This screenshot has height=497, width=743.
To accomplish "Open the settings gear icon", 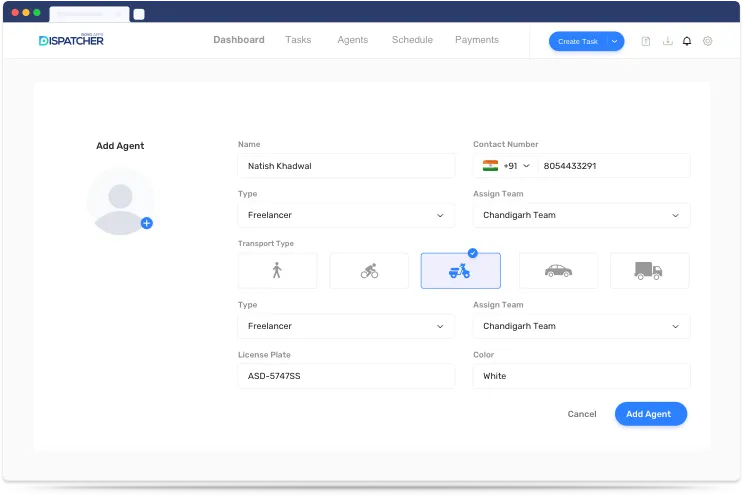I will click(x=708, y=41).
